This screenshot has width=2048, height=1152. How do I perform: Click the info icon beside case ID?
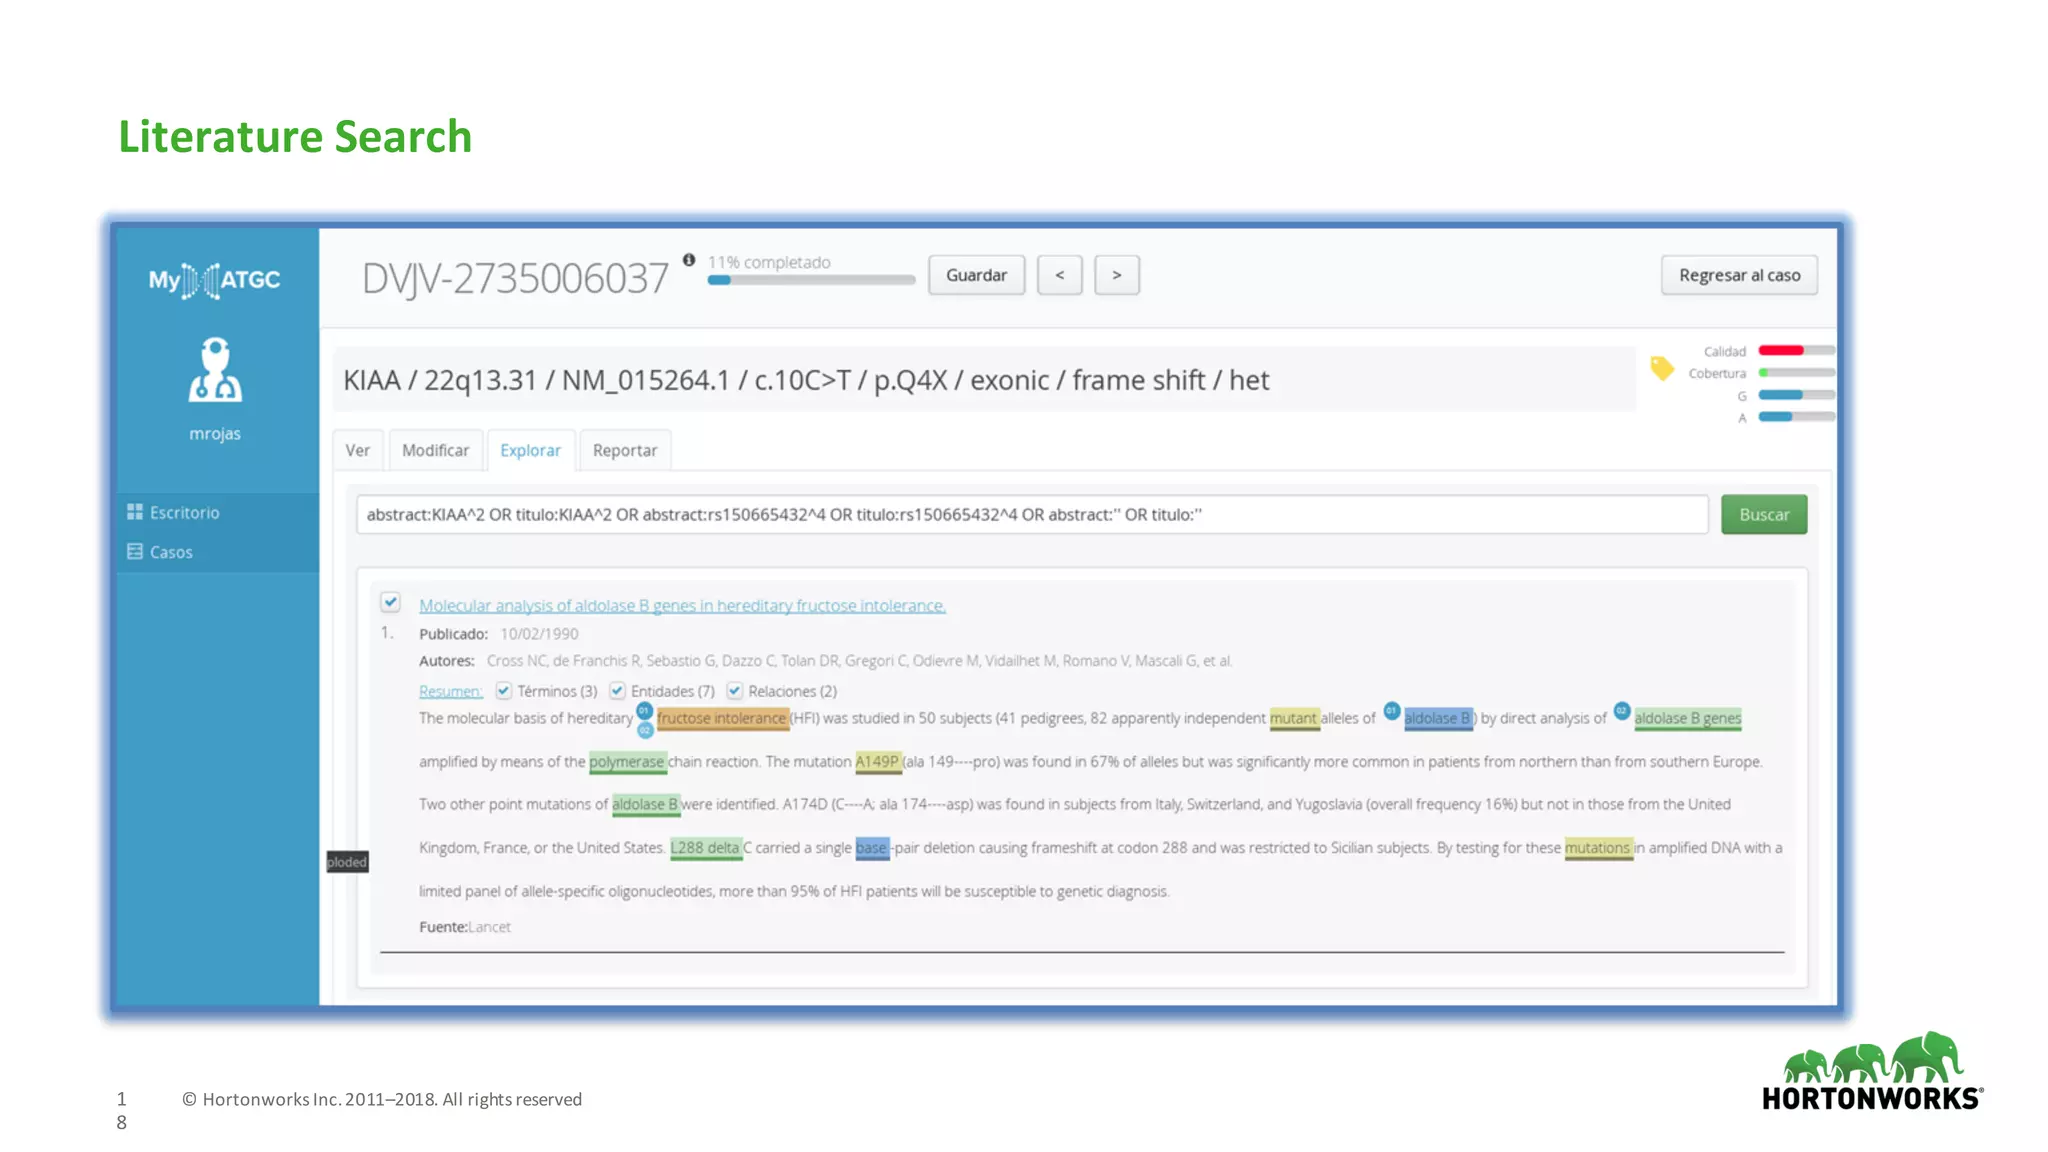(x=689, y=260)
